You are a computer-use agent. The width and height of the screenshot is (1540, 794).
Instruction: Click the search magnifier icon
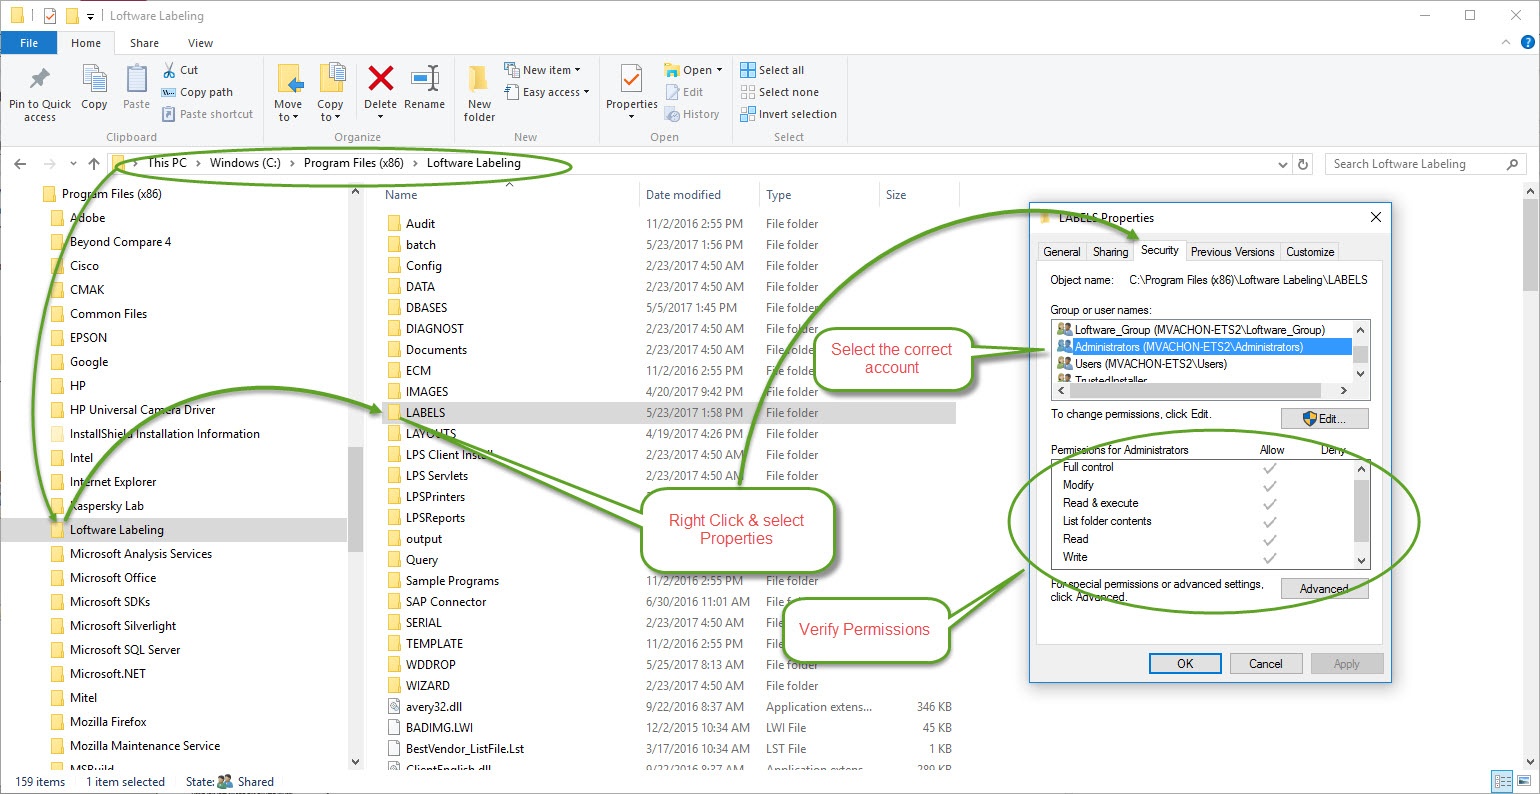pos(1512,164)
